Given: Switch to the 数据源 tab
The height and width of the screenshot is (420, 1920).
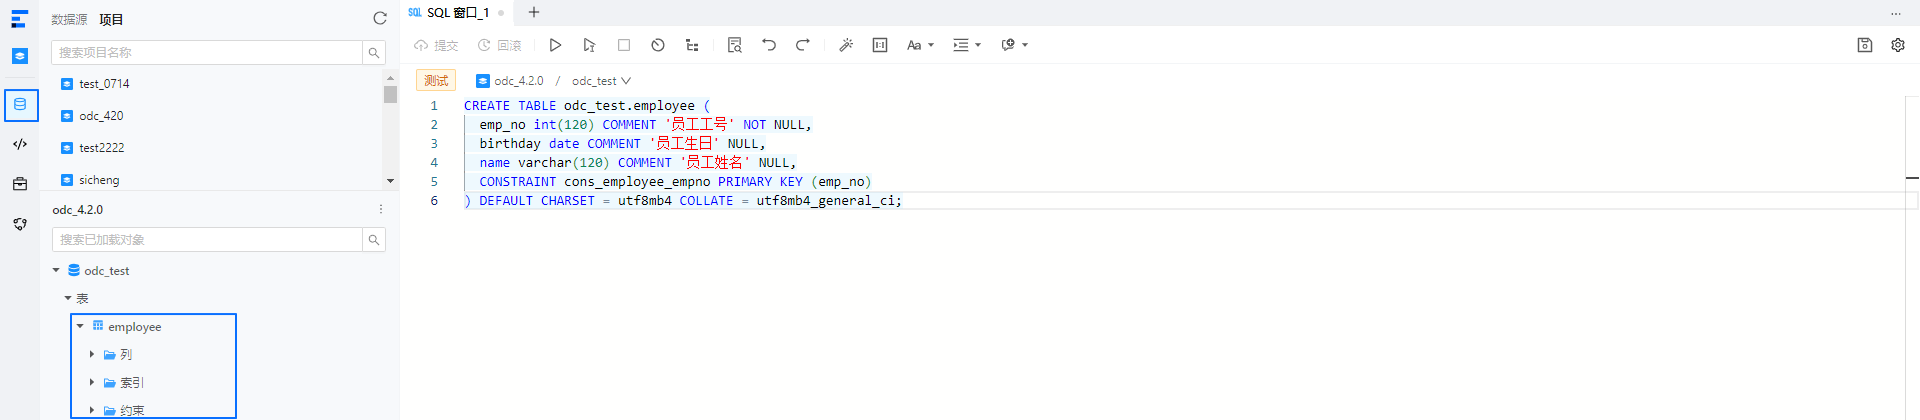Looking at the screenshot, I should pos(69,19).
